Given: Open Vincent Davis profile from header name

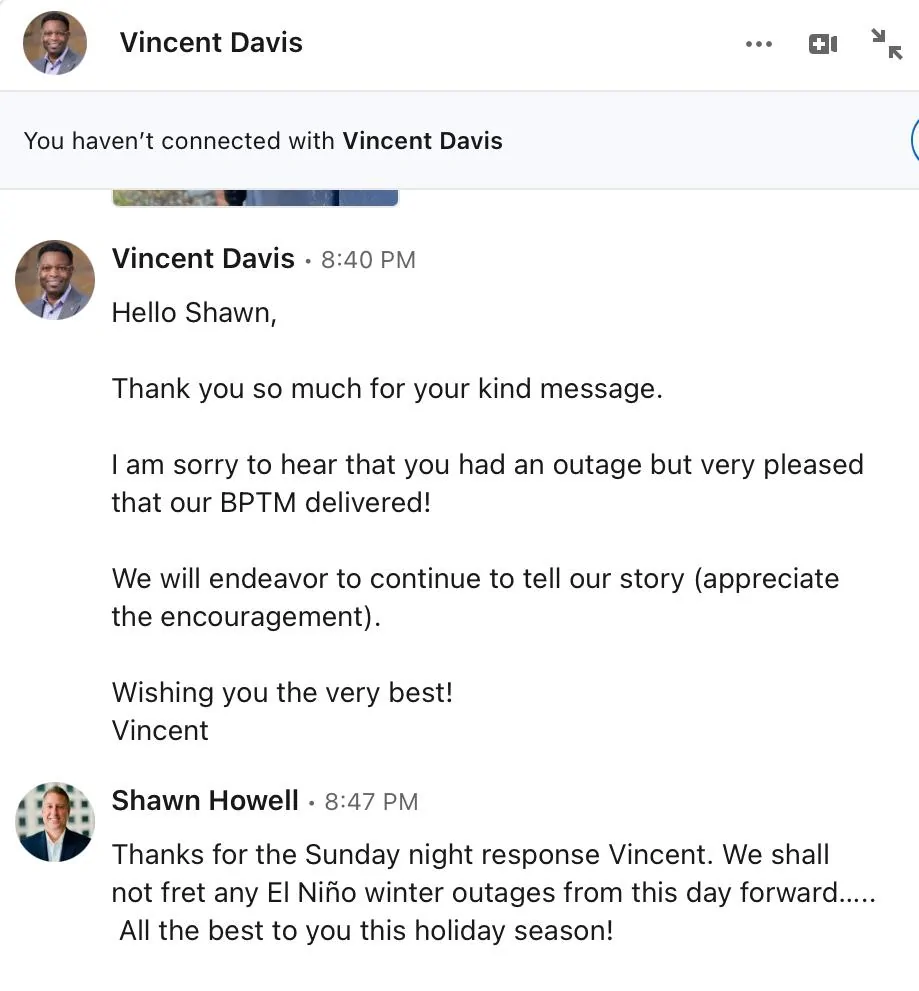Looking at the screenshot, I should 211,43.
